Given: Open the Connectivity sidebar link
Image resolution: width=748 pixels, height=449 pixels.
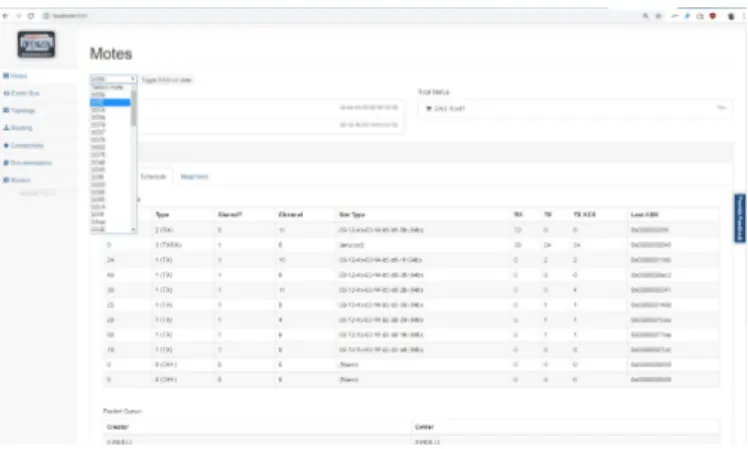Looking at the screenshot, I should pos(23,145).
